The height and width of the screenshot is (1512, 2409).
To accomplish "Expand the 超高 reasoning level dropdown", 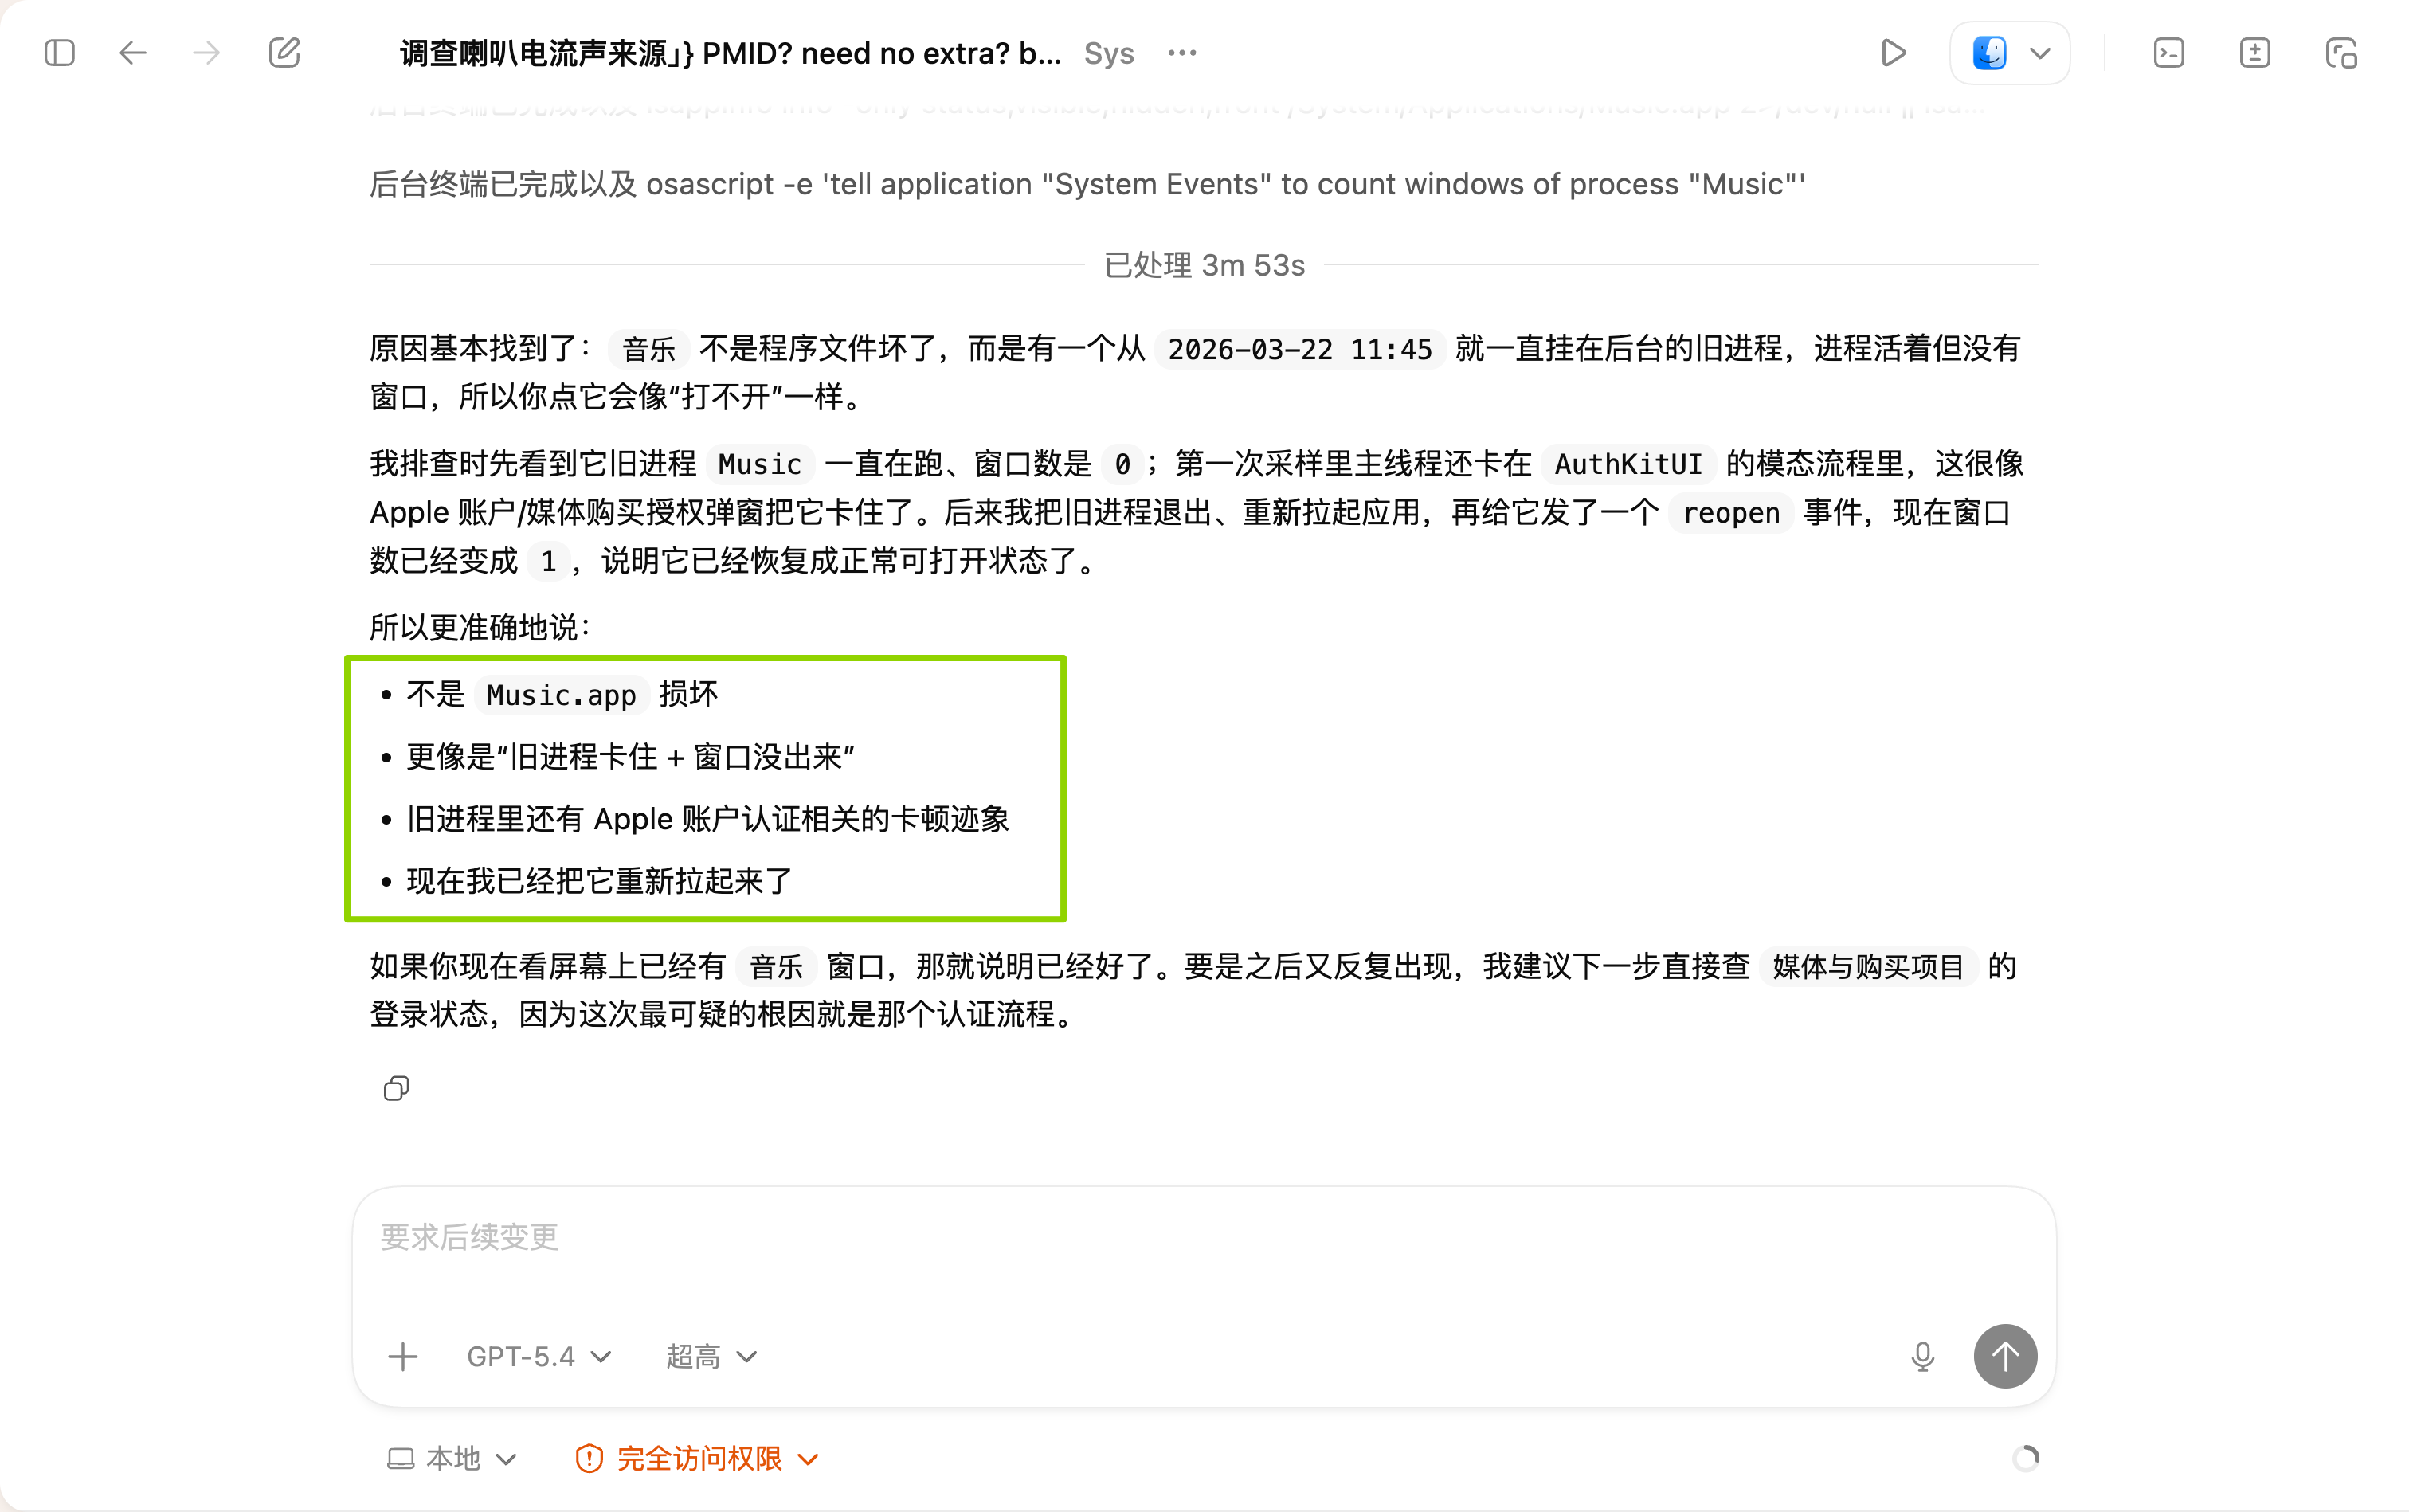I will click(x=711, y=1356).
